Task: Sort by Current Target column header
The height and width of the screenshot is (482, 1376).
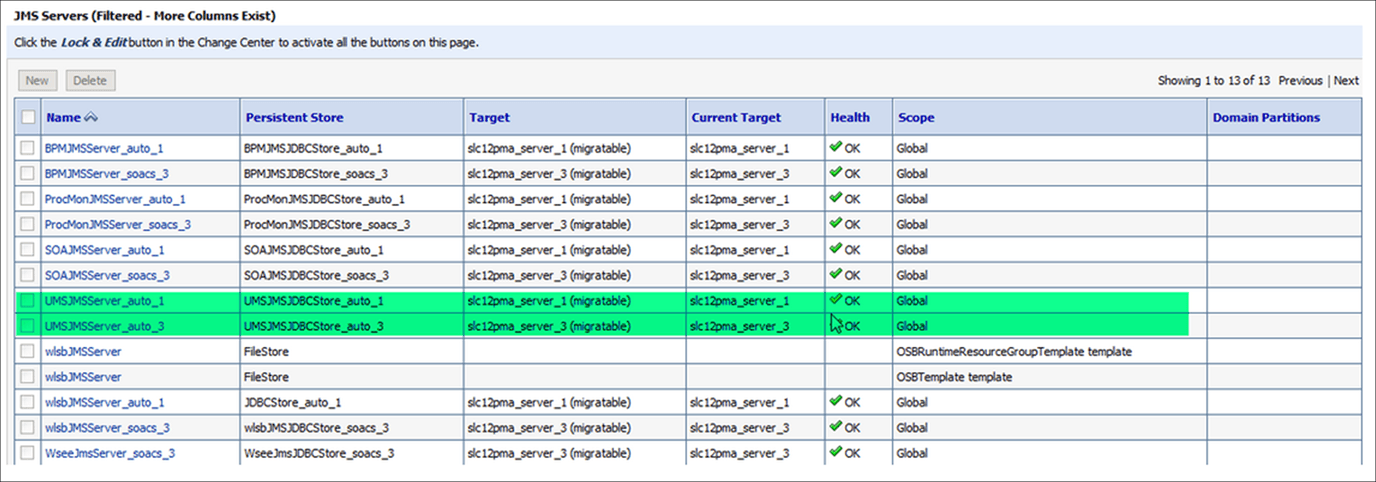Action: point(736,117)
